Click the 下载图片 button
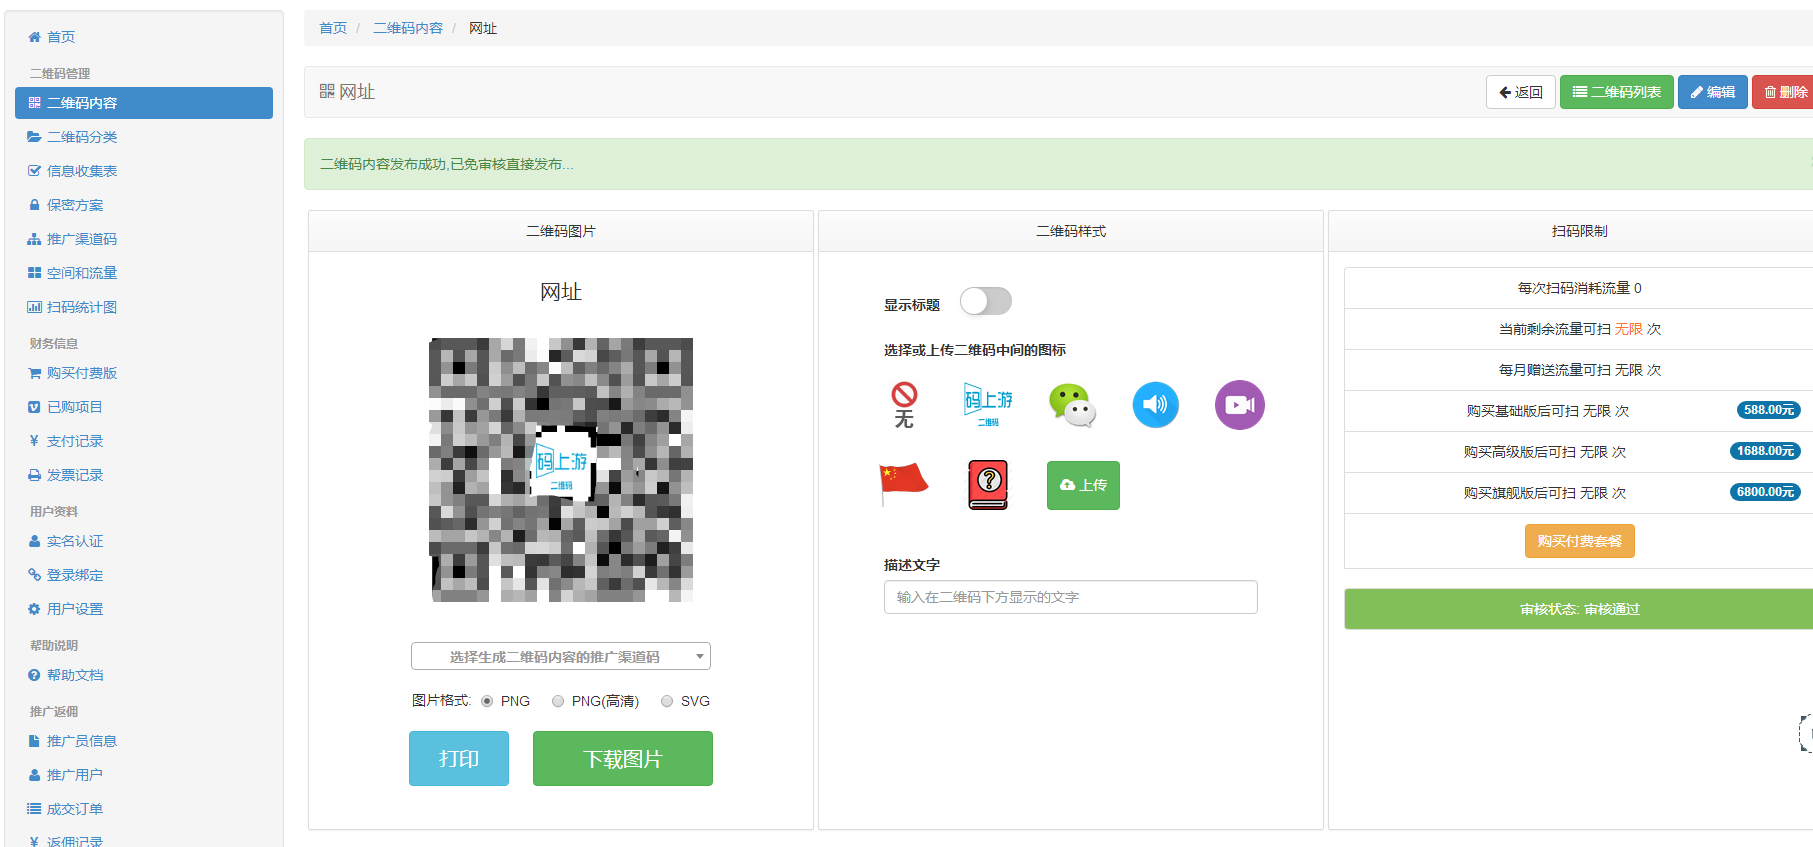1813x847 pixels. pyautogui.click(x=622, y=759)
